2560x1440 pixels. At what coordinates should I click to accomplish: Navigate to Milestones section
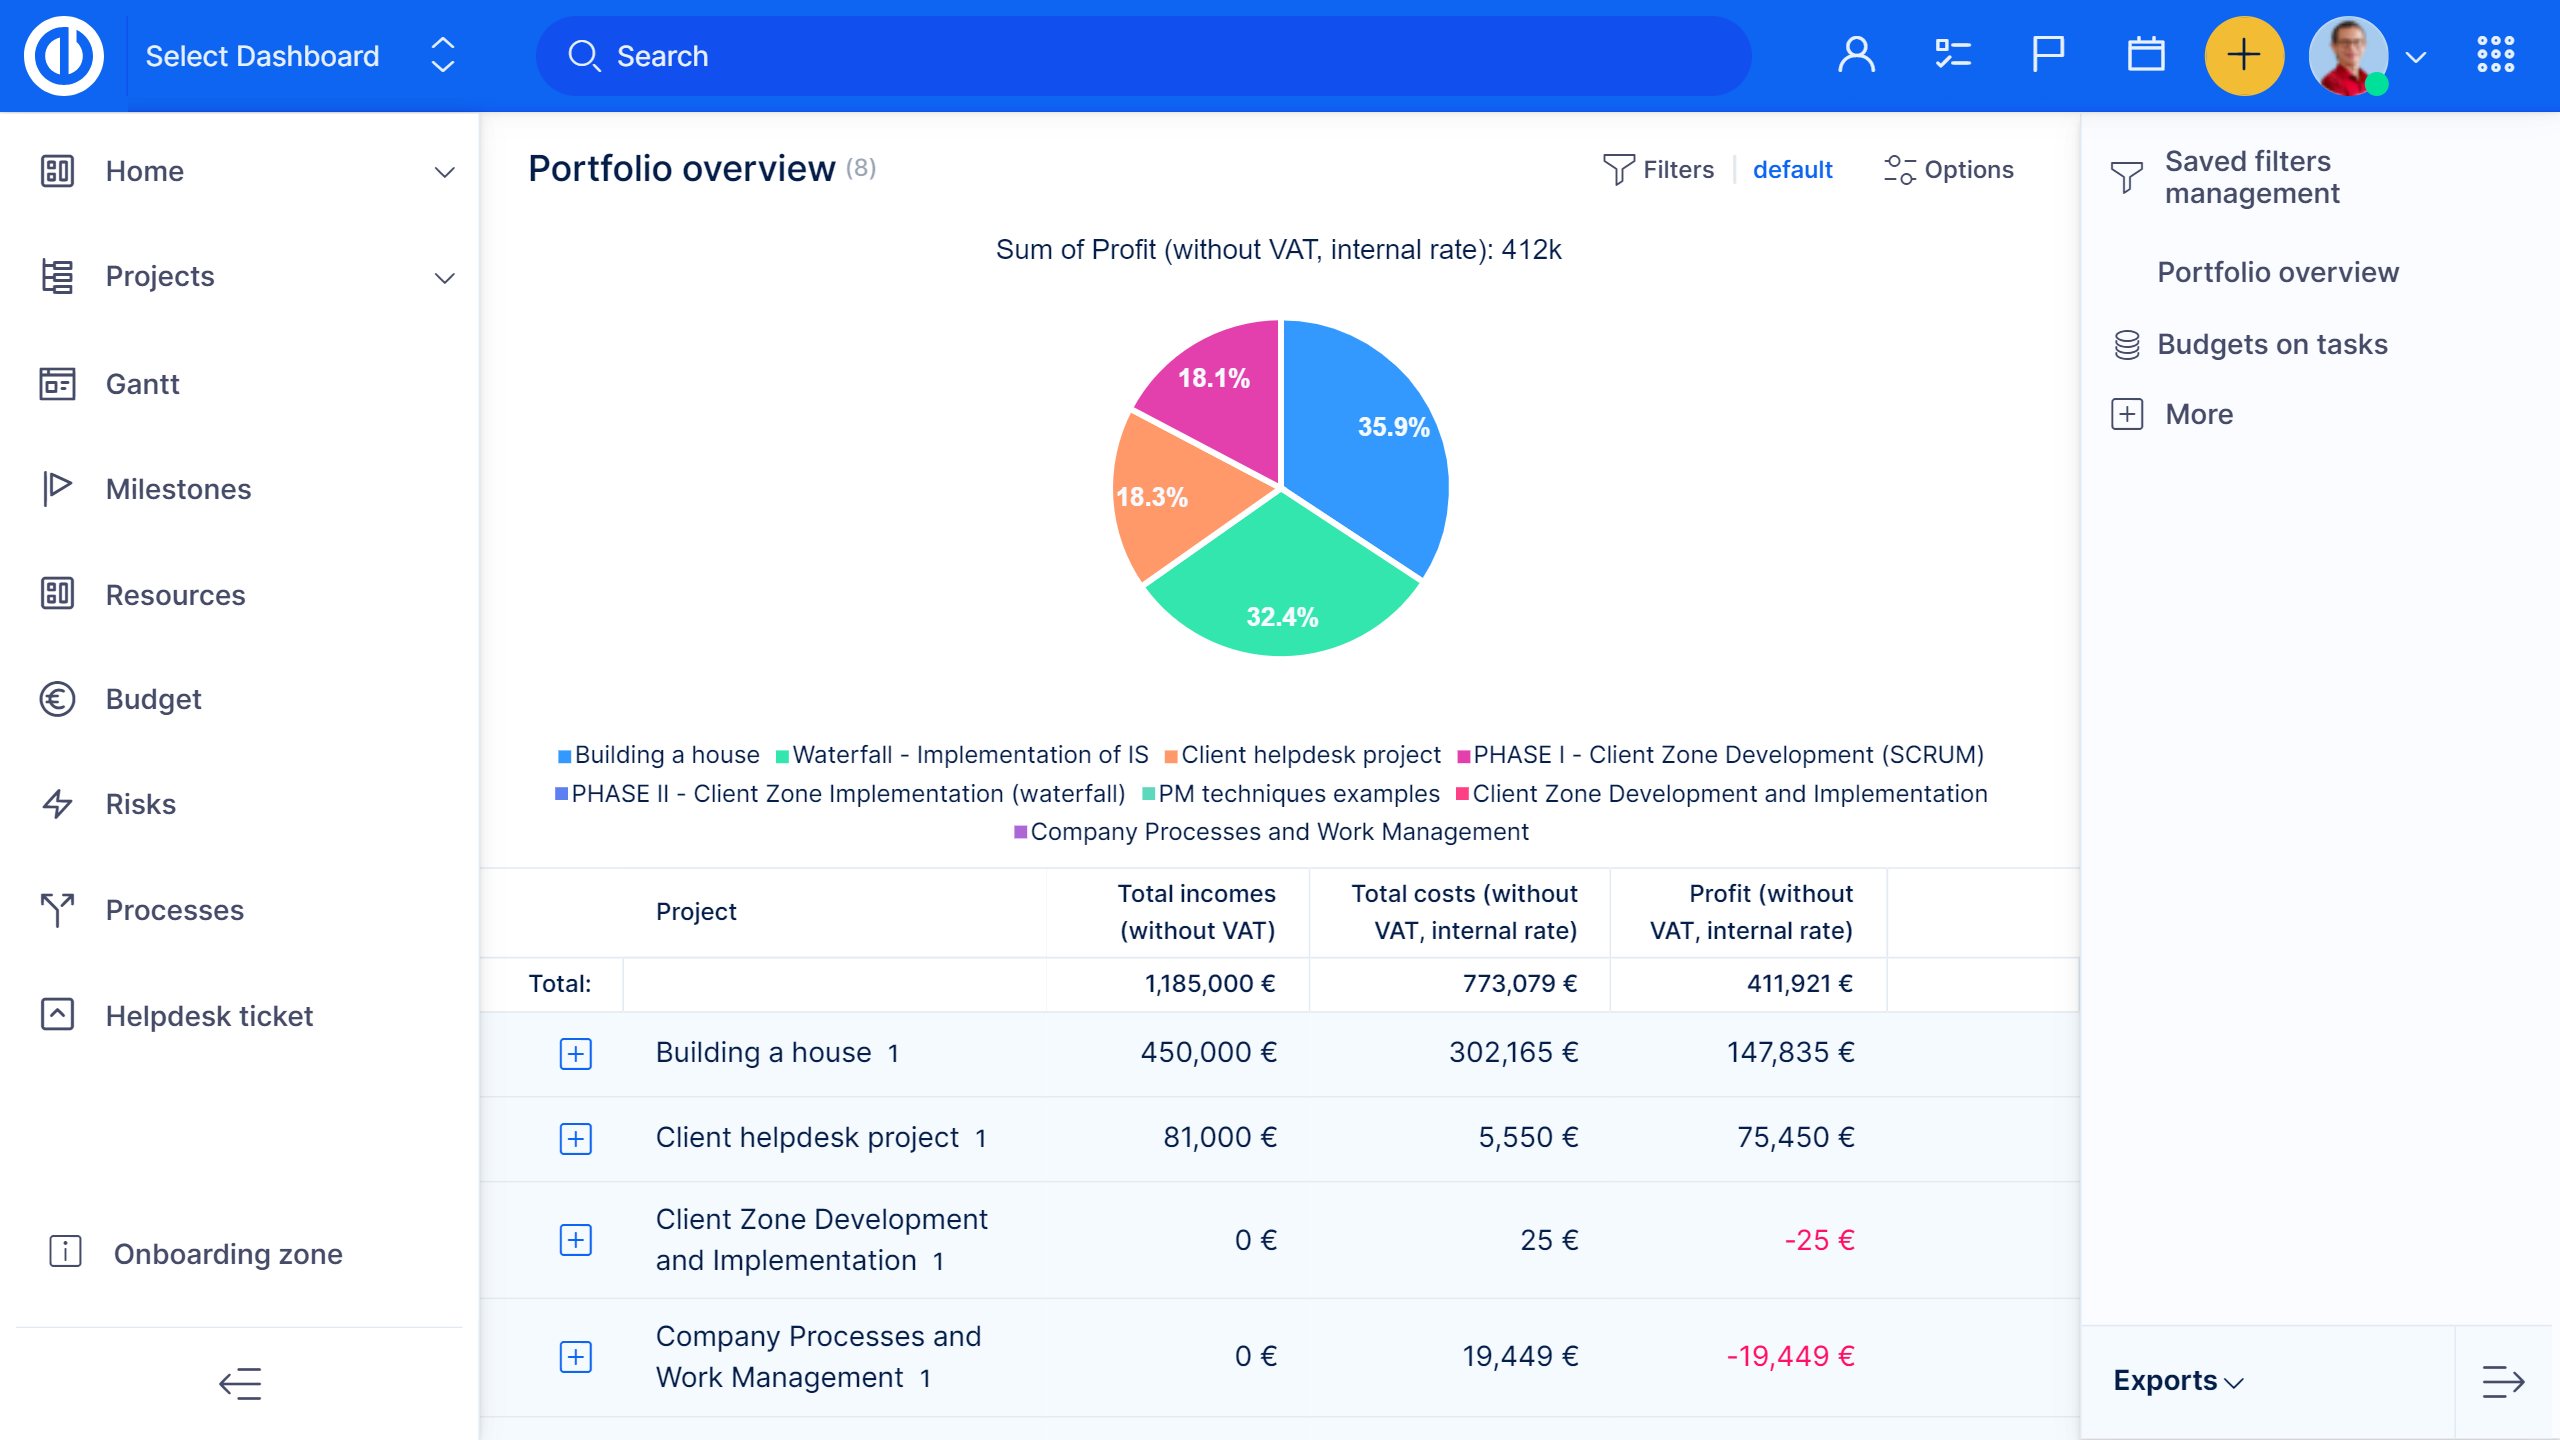point(178,491)
